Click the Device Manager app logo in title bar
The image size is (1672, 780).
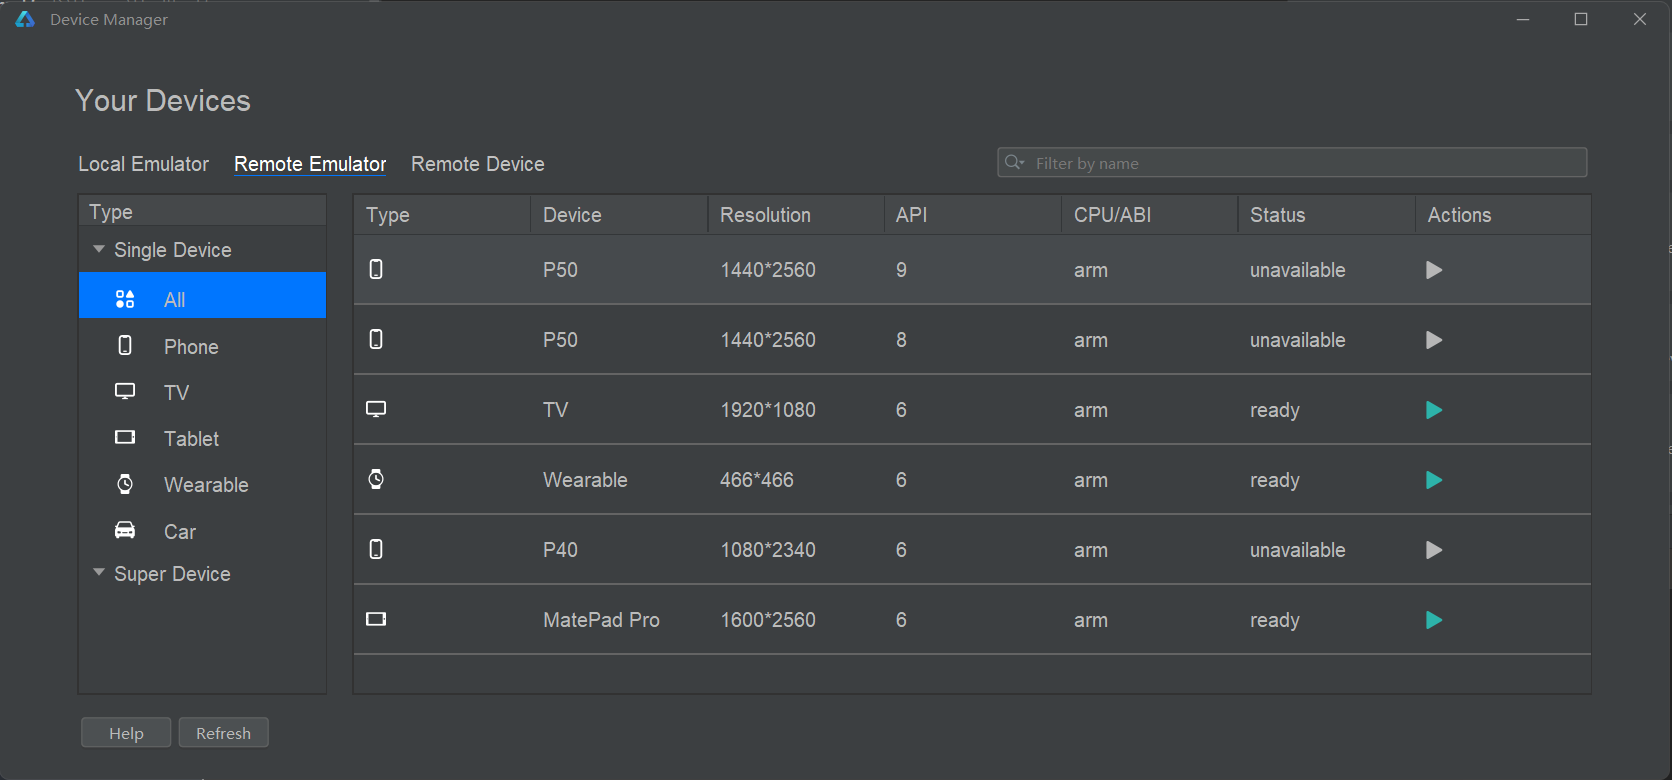[25, 19]
